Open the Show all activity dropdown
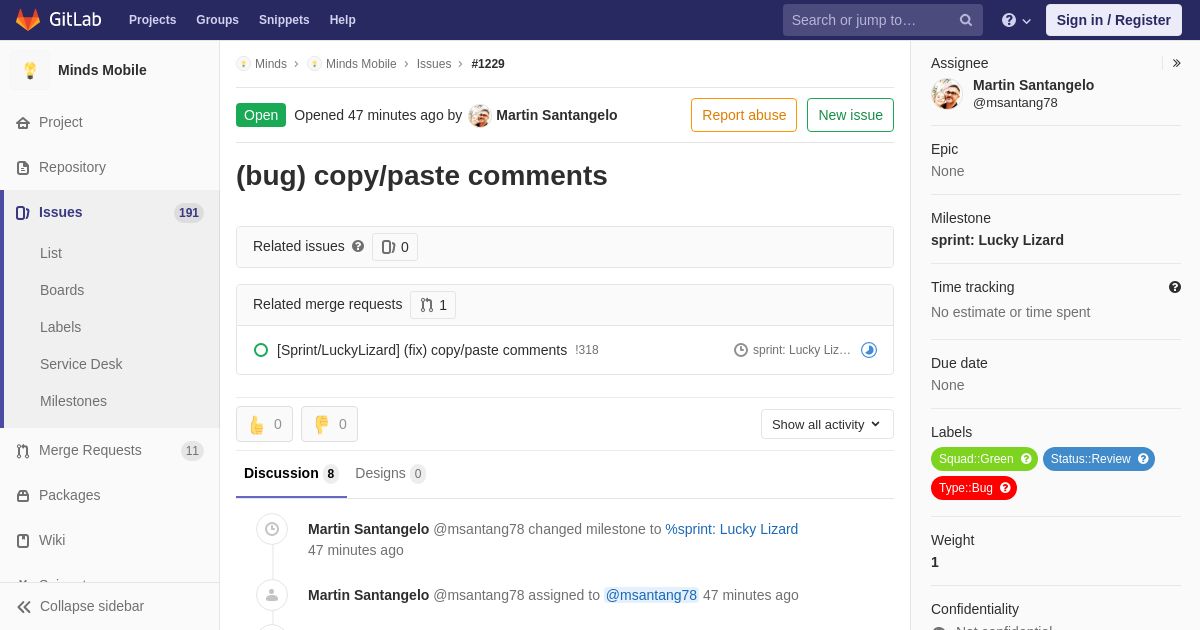 827,424
